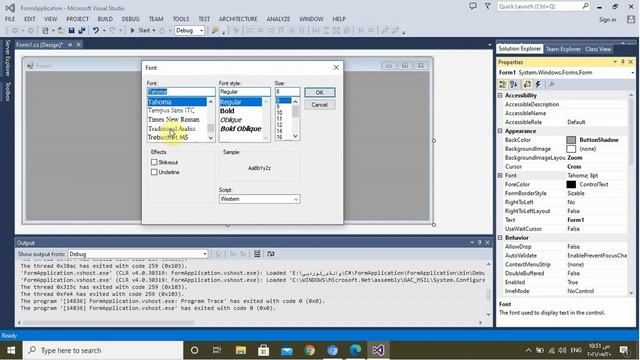Image resolution: width=640 pixels, height=360 pixels.
Task: Open the Start button dropdown arrow
Action: pos(154,31)
